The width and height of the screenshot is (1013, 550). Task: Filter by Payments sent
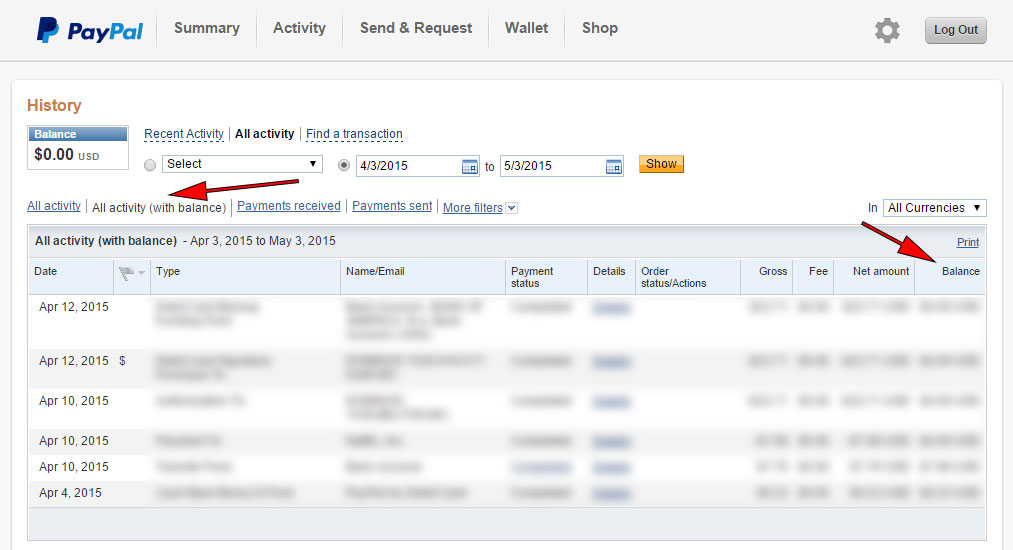392,206
